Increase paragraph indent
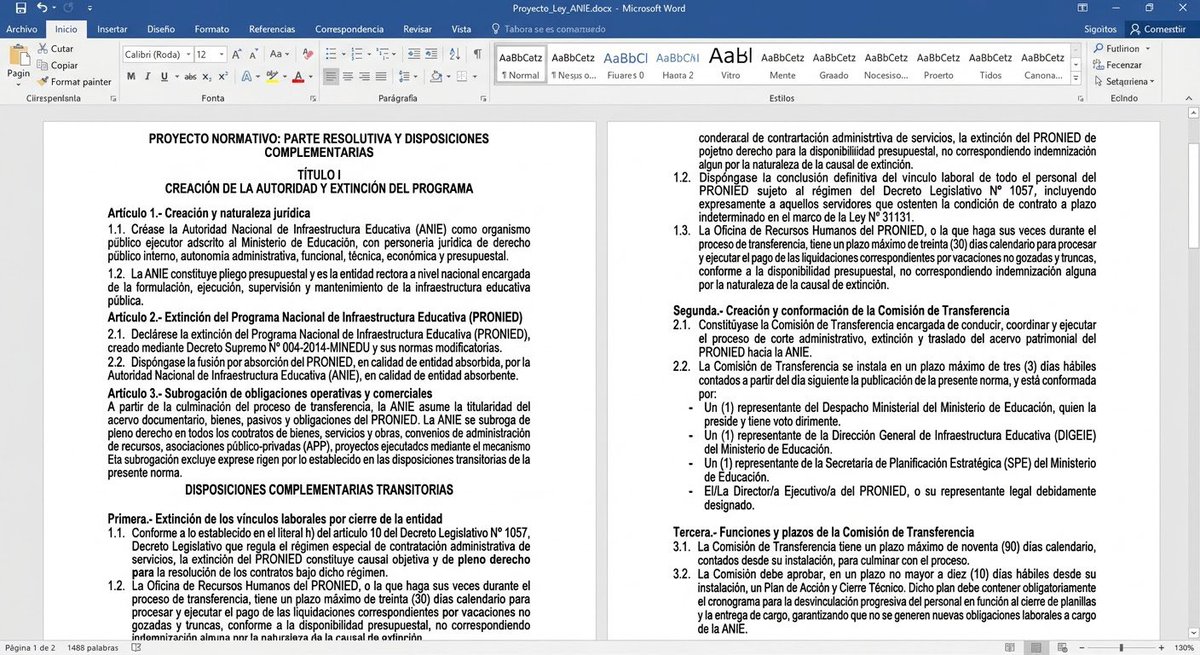1200x655 pixels. (x=431, y=54)
